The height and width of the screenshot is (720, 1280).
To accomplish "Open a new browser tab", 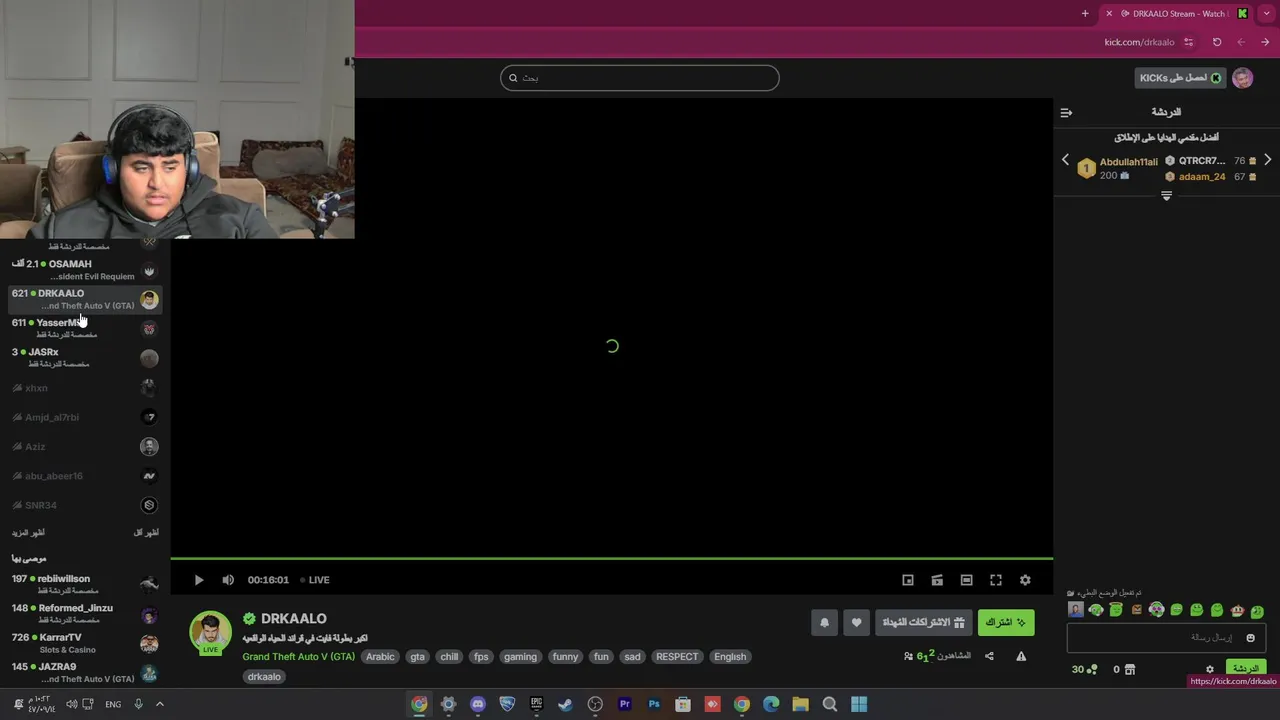I will click(x=1085, y=14).
